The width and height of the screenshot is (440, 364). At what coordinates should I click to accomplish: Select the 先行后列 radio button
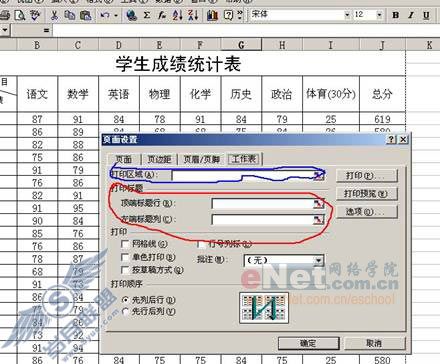125,312
